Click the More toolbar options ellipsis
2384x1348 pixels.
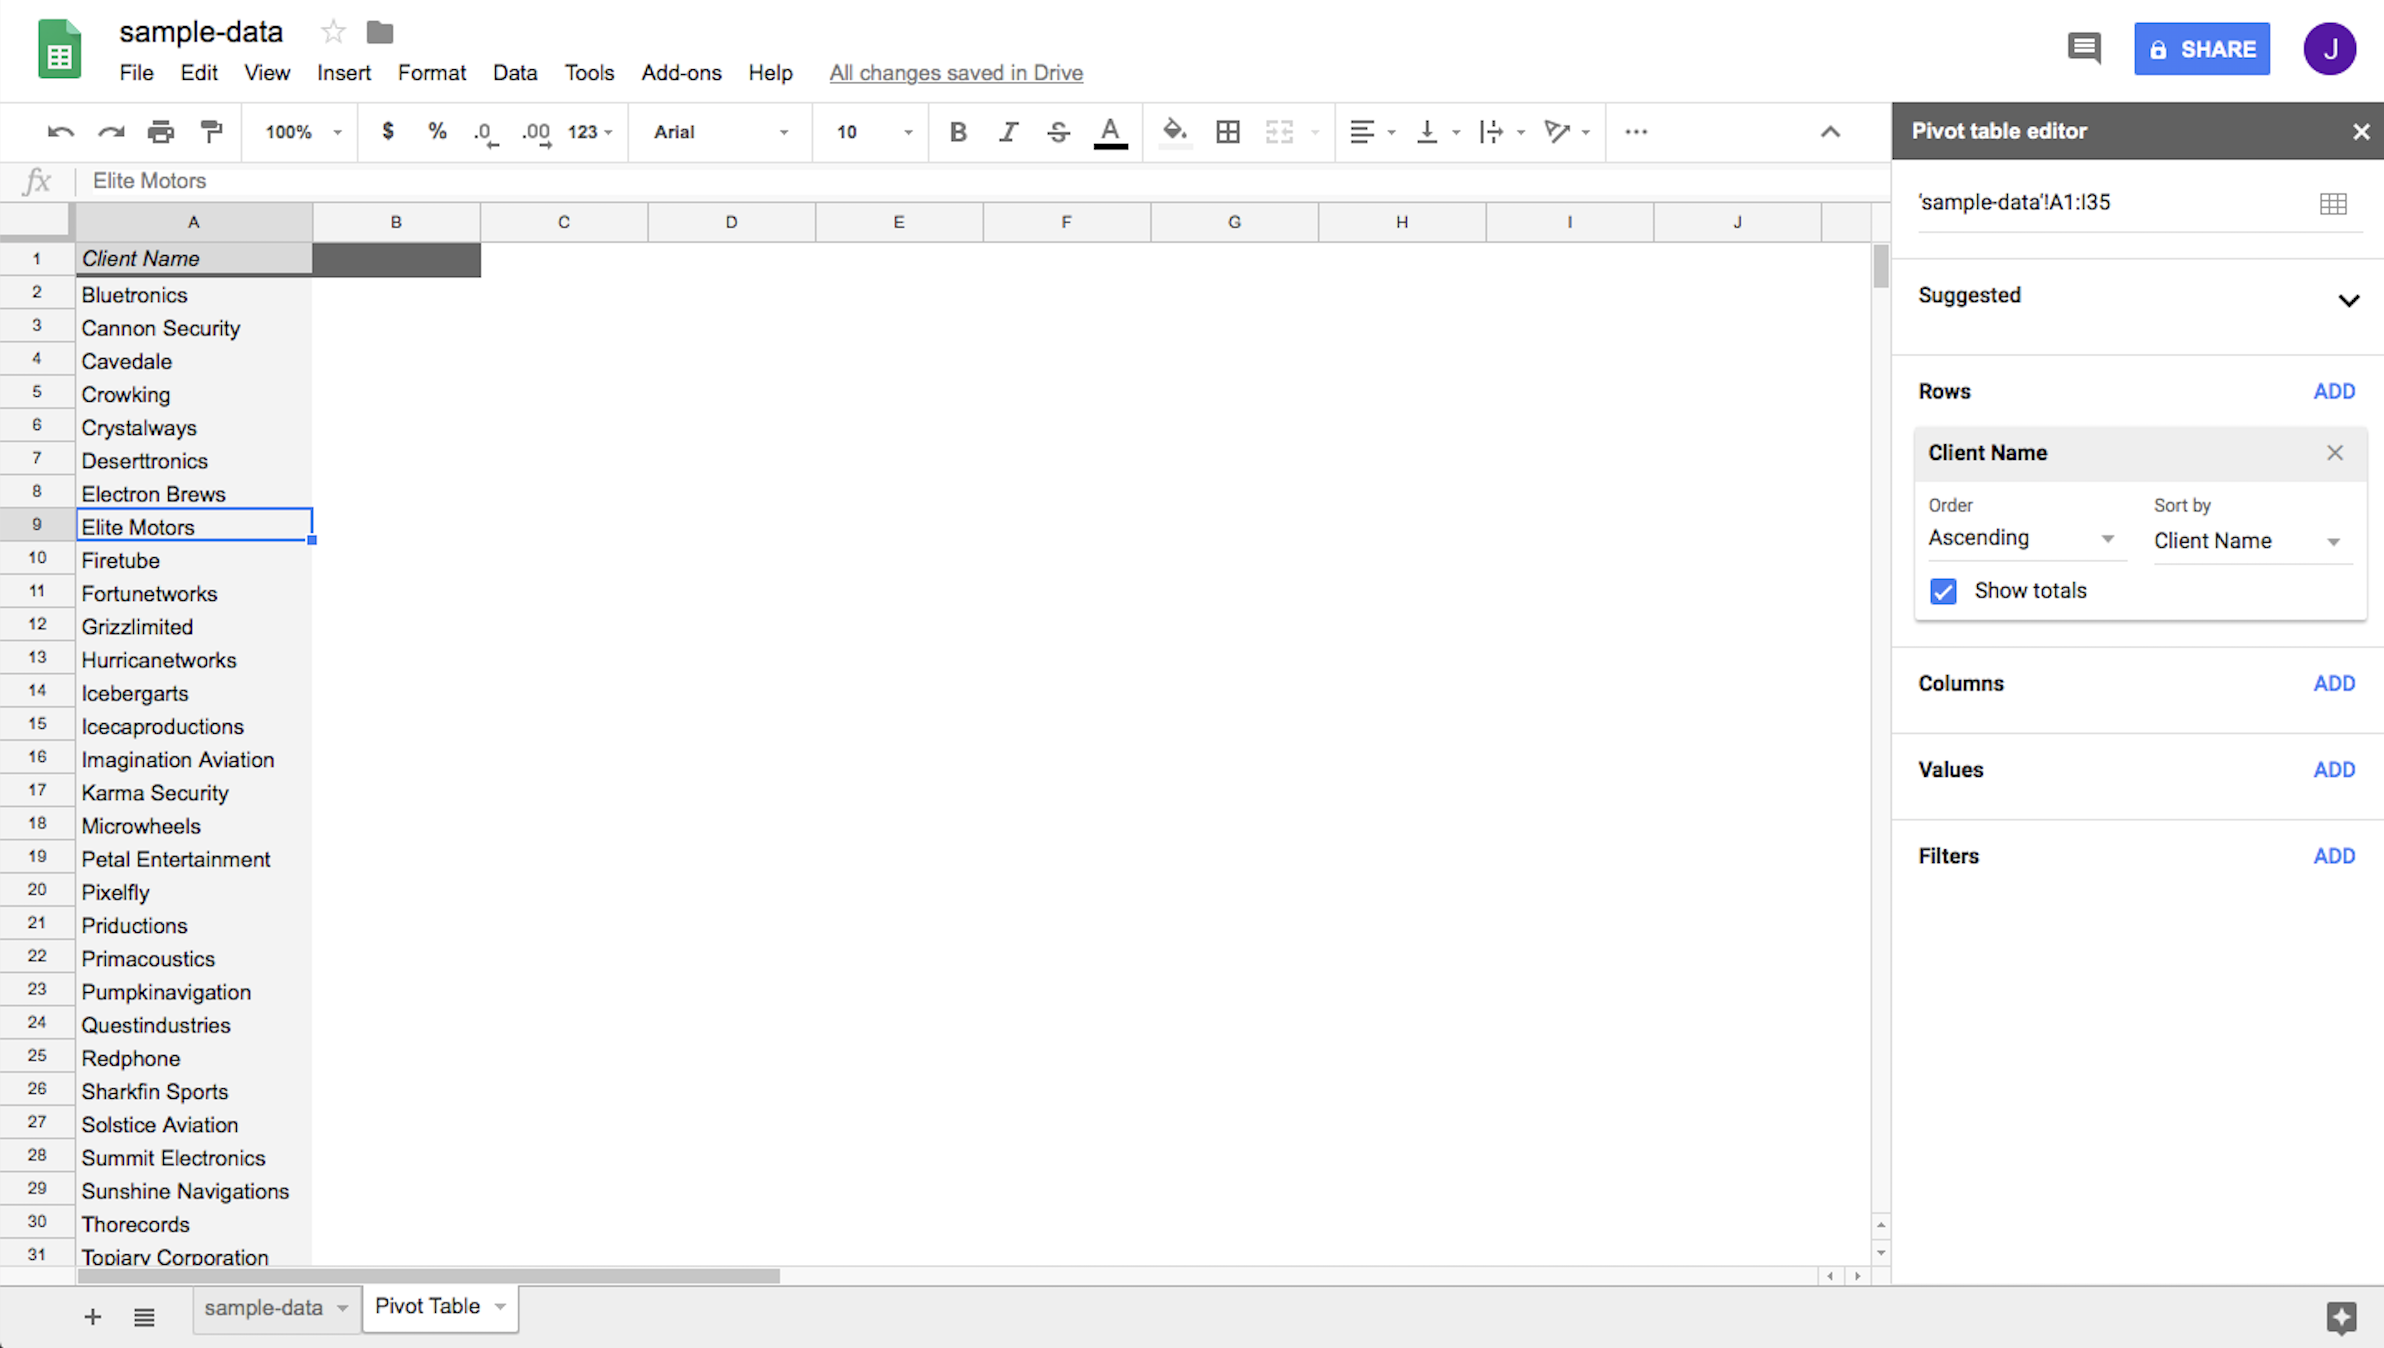tap(1636, 132)
